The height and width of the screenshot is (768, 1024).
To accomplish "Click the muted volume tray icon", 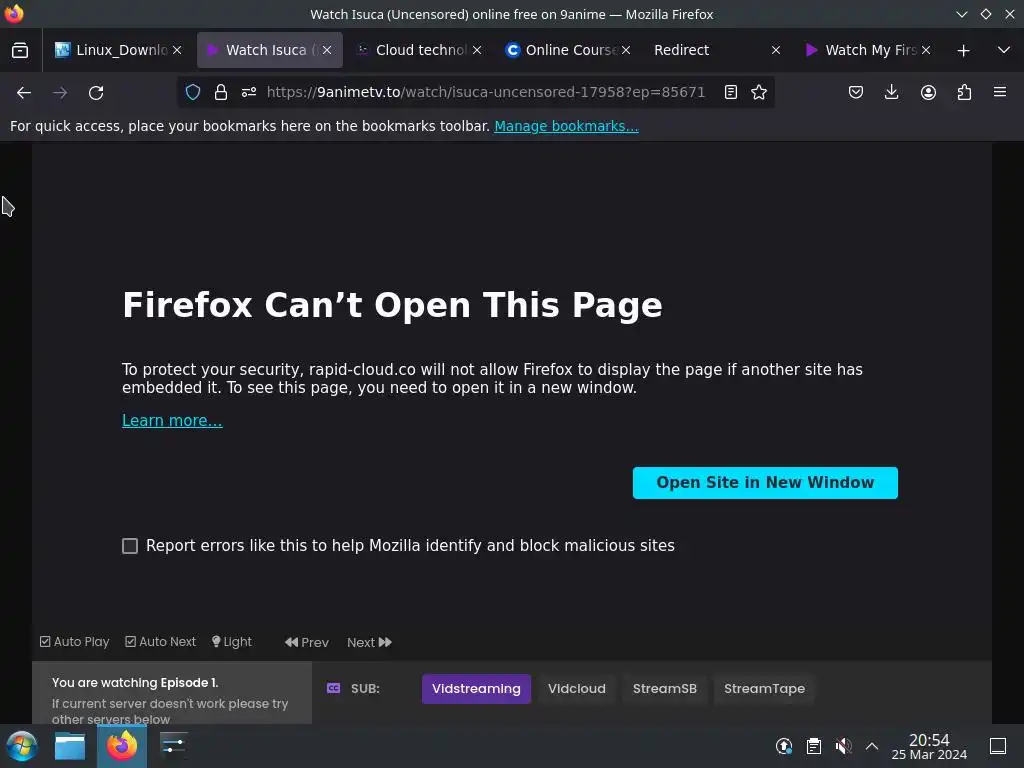I will tap(843, 746).
